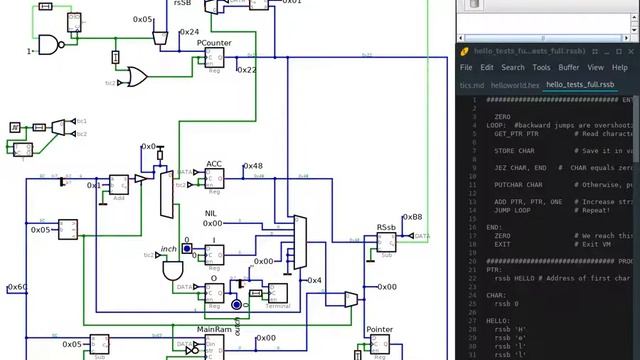Switch to the helloworld.hex tab
Viewport: 640px width, 360px height.
point(515,85)
